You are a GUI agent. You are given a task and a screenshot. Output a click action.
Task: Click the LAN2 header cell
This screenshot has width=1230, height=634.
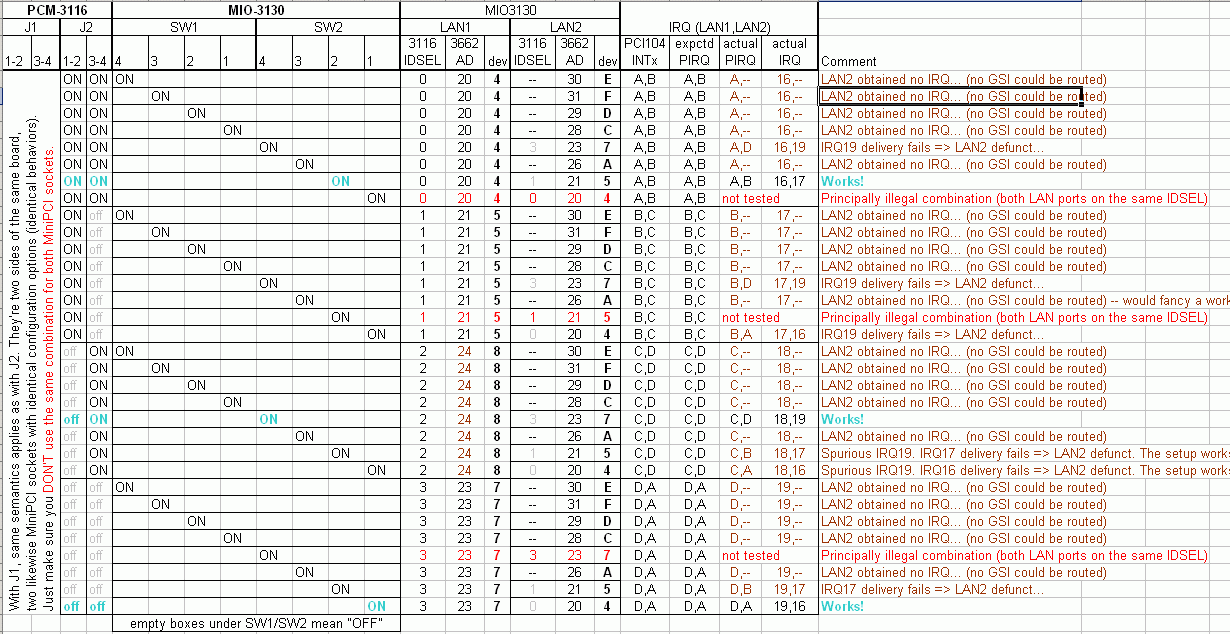click(565, 28)
